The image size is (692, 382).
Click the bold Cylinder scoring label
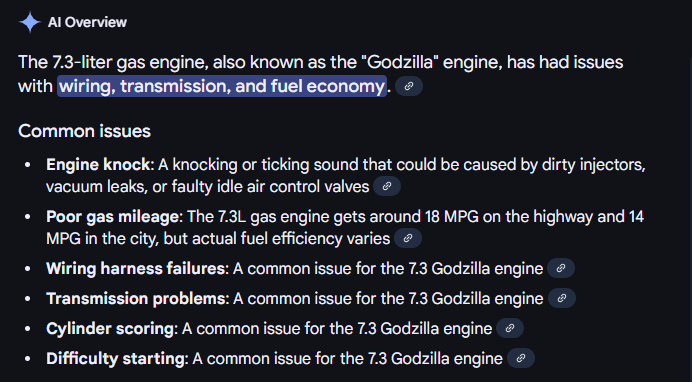[110, 329]
